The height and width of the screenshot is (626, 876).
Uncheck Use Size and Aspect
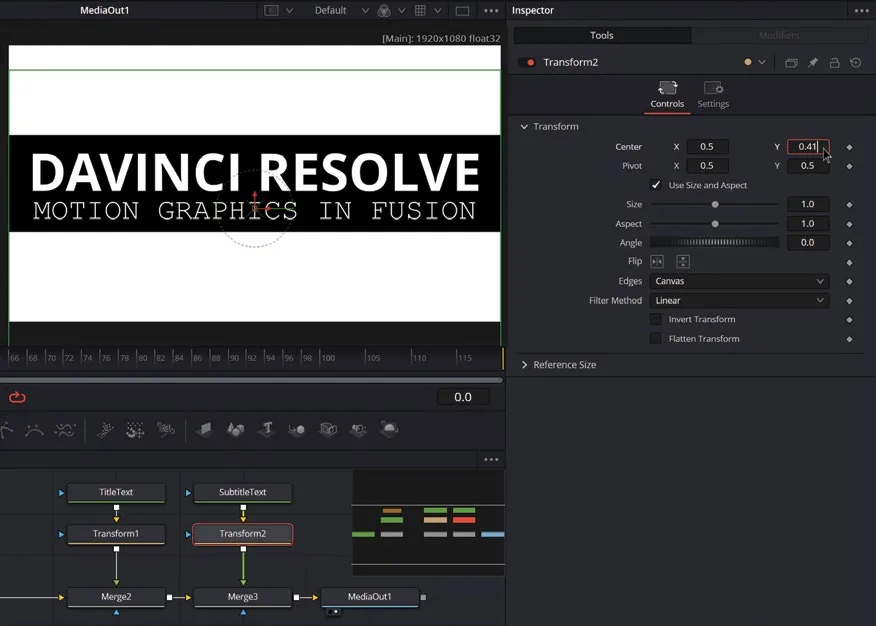tap(656, 185)
